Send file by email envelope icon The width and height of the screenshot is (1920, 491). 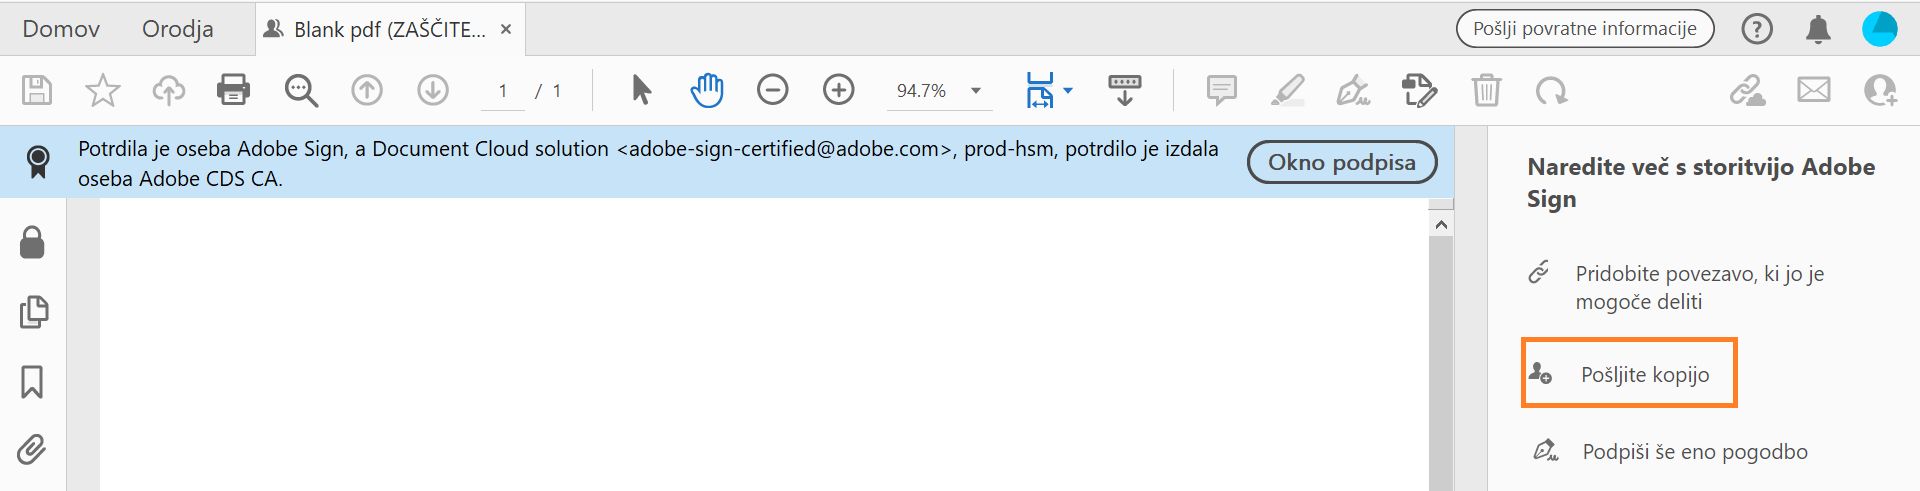[1813, 91]
